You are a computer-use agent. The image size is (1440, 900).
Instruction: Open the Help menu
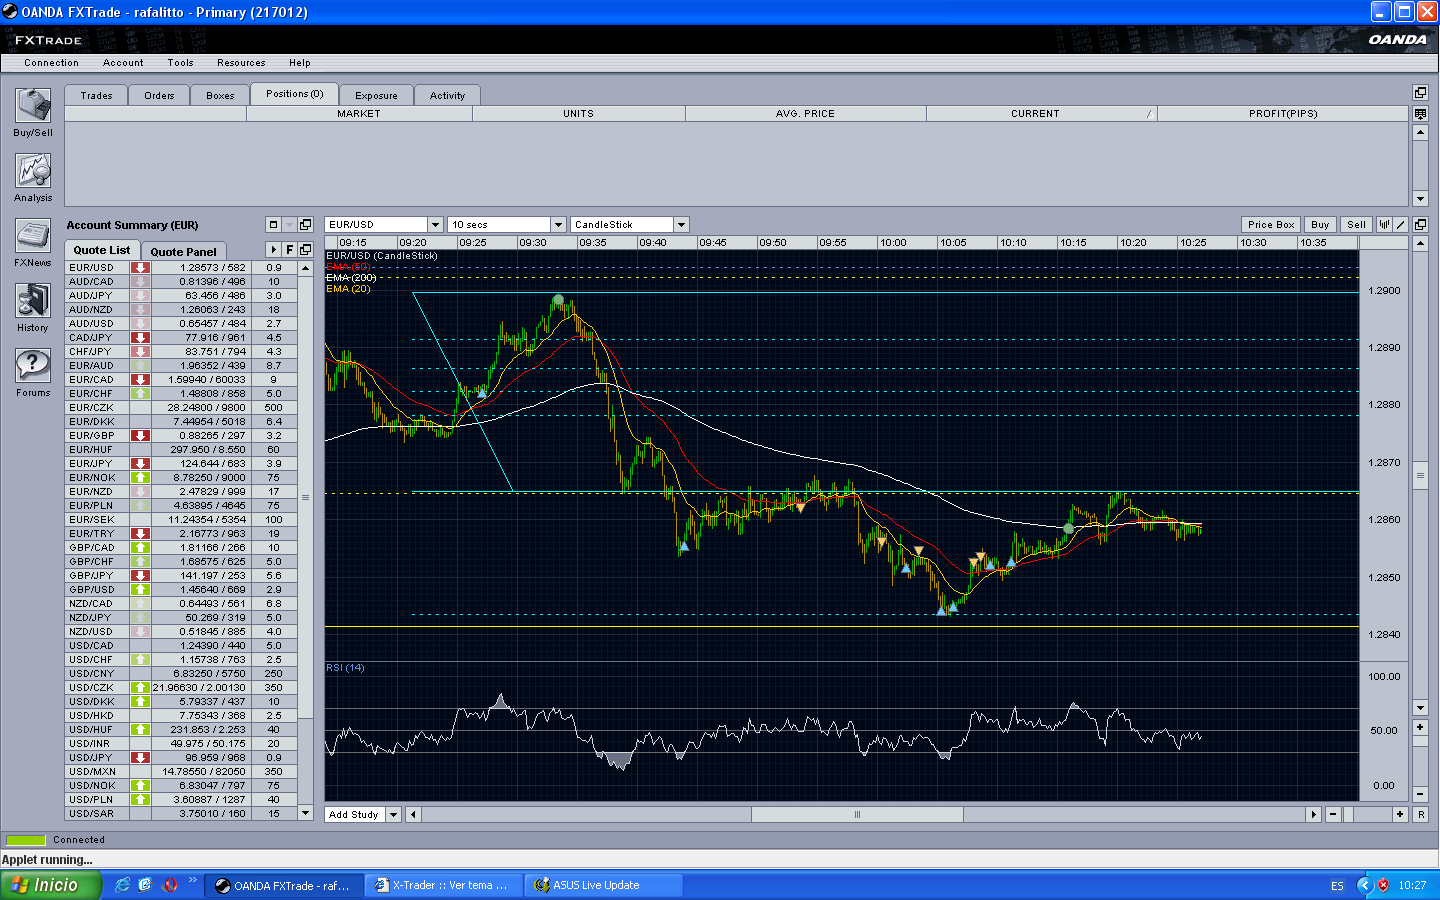(300, 63)
